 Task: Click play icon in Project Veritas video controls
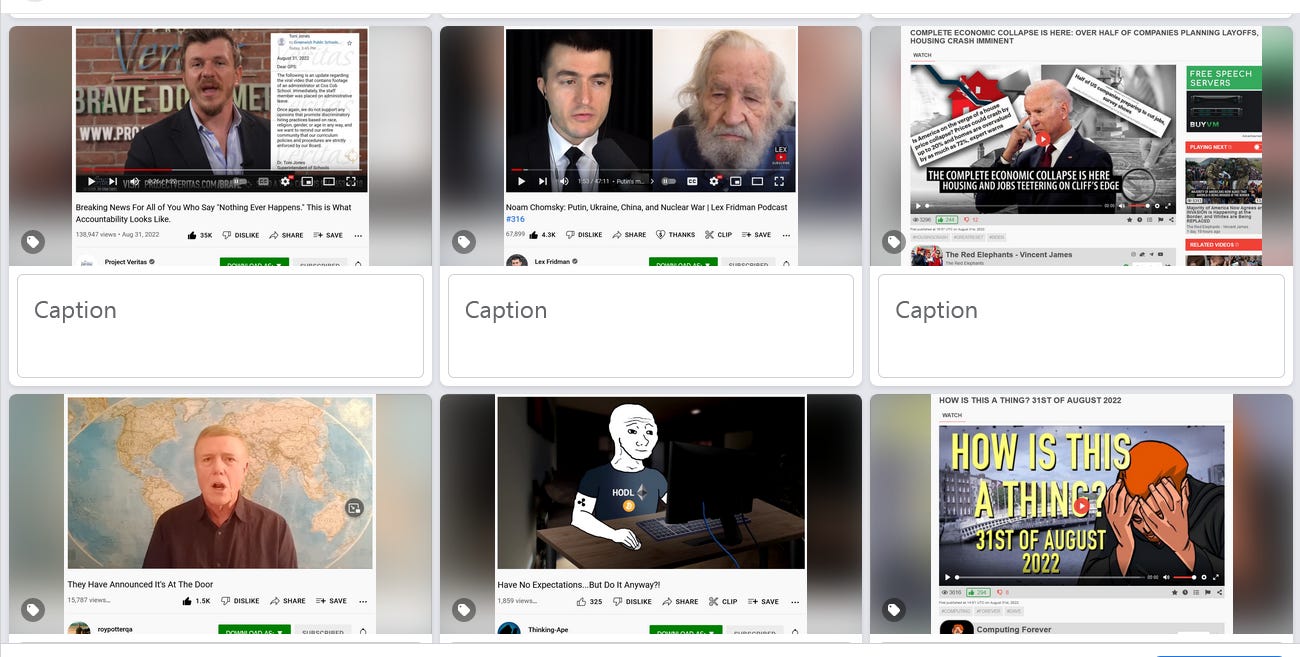(91, 181)
